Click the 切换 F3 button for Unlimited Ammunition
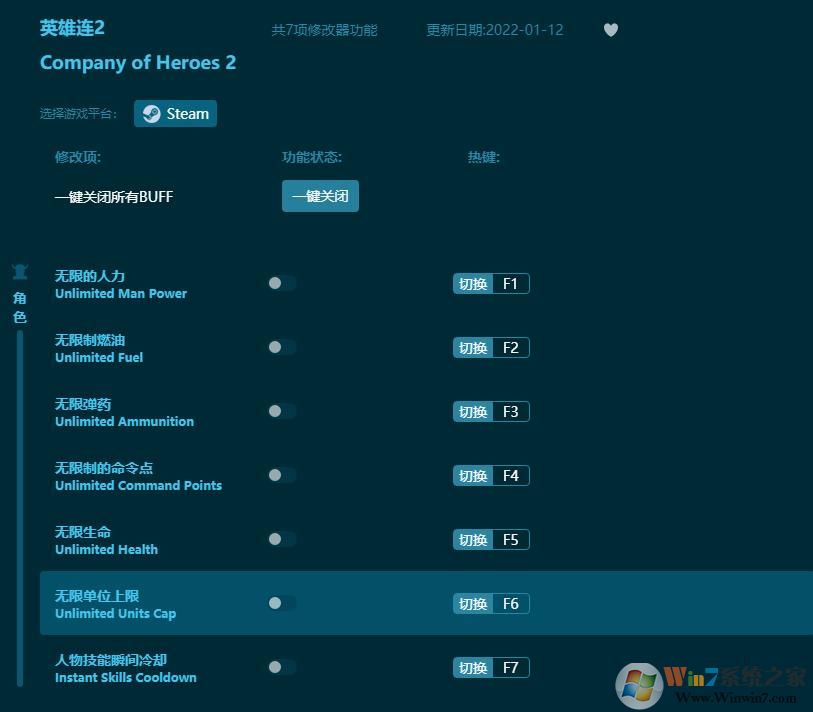This screenshot has width=813, height=712. (x=490, y=411)
